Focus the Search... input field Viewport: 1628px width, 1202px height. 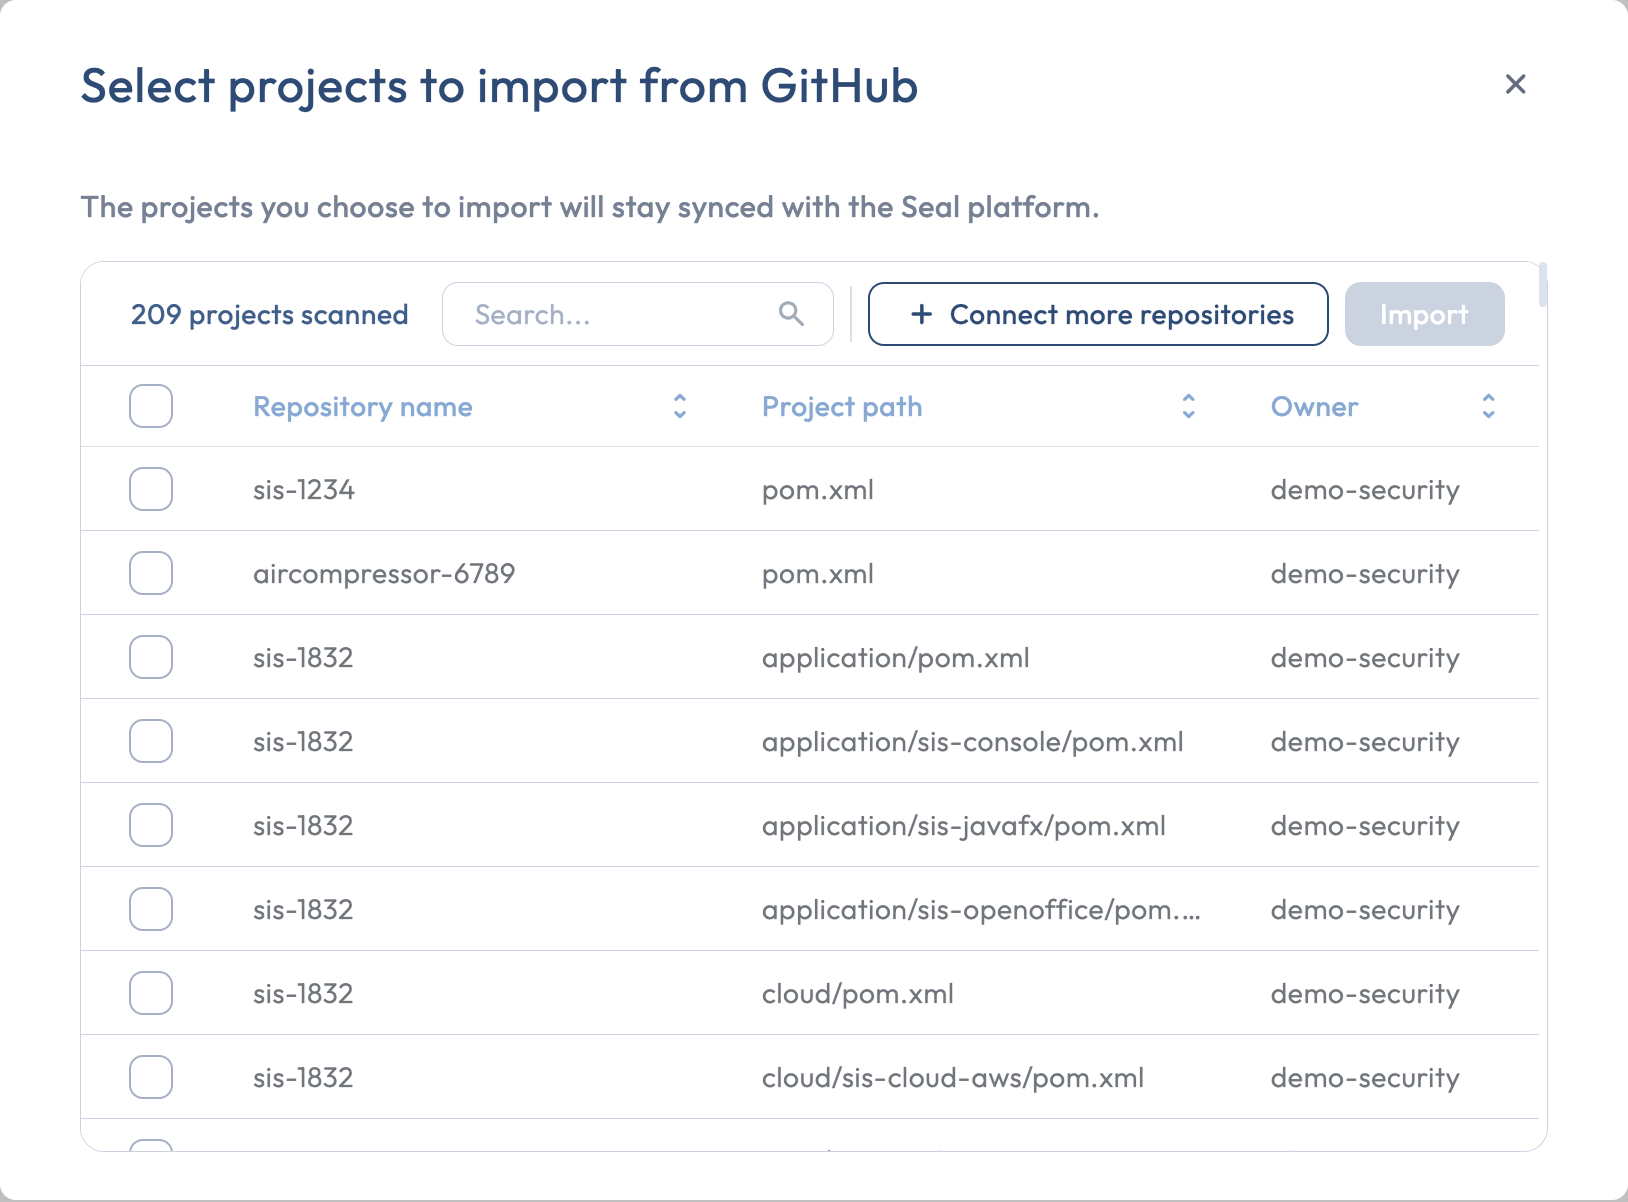click(x=638, y=314)
